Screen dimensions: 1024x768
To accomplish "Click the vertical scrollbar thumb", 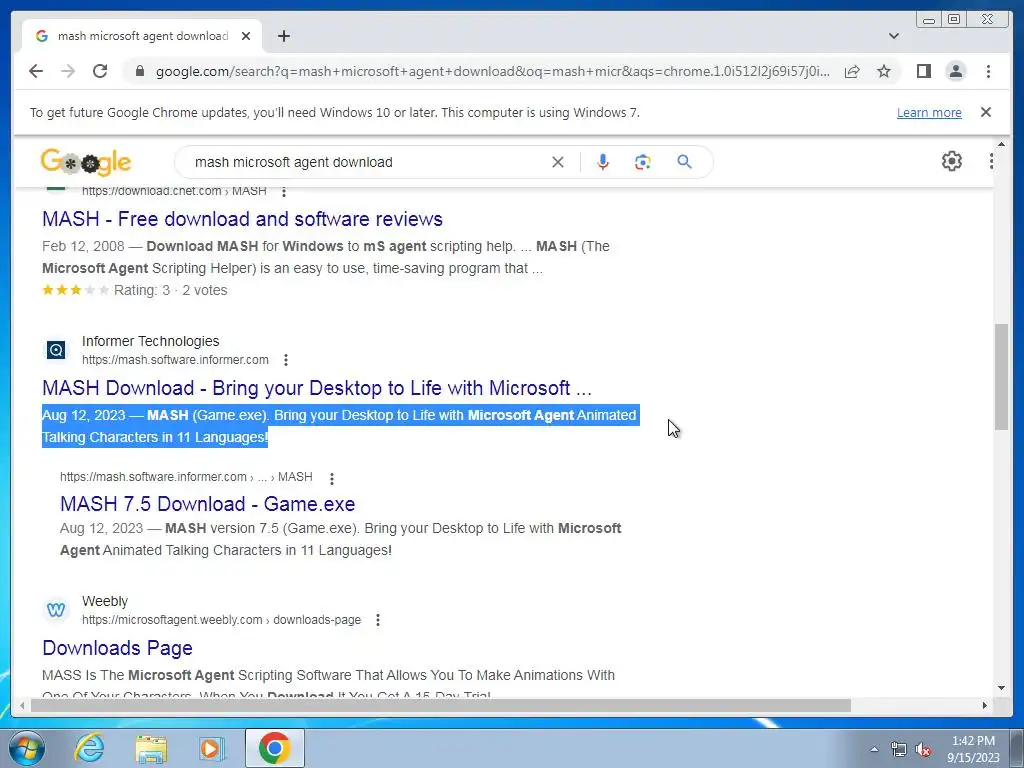I will tap(1002, 376).
